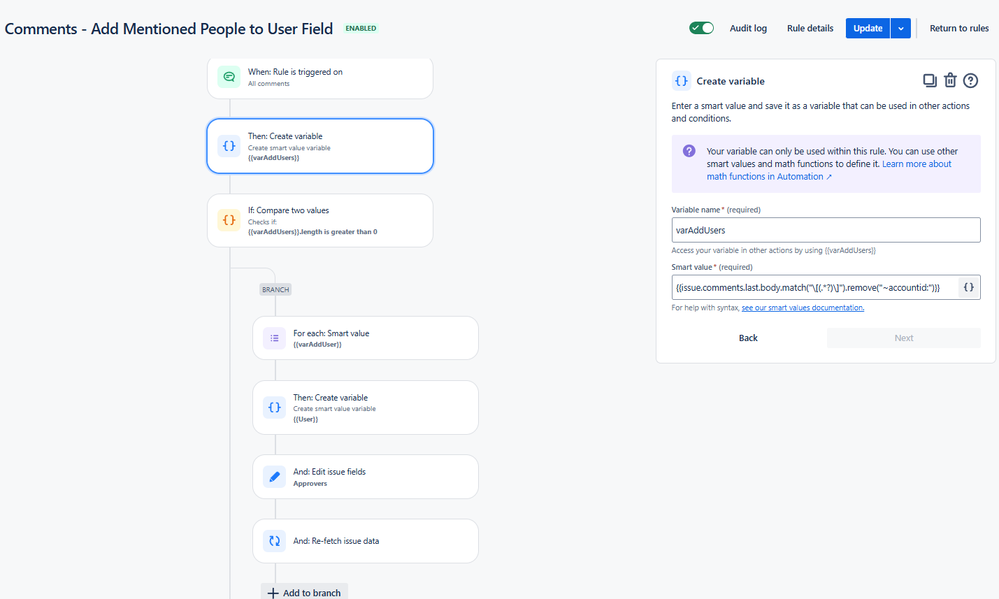
Task: Select the And: Re-fetch issue data step
Action: pos(365,541)
